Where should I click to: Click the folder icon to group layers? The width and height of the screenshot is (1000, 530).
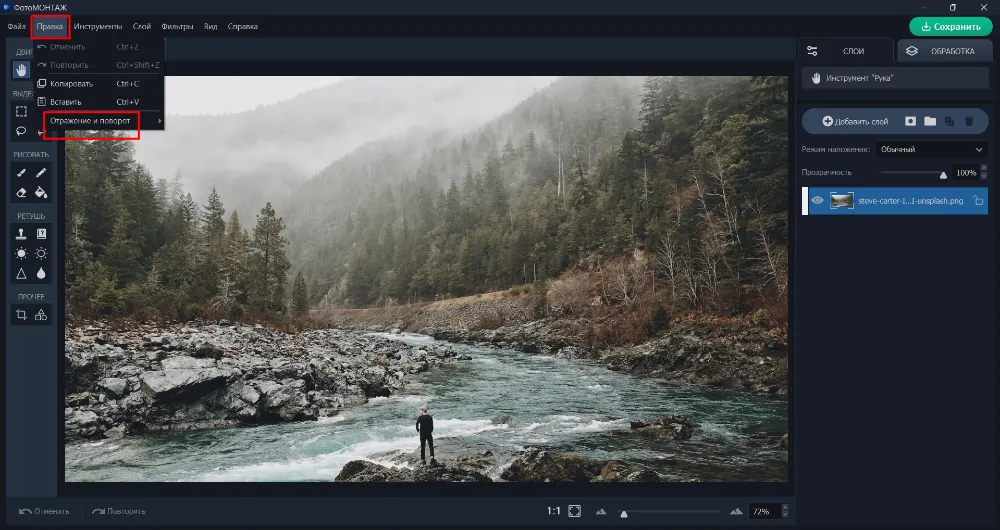pos(930,121)
